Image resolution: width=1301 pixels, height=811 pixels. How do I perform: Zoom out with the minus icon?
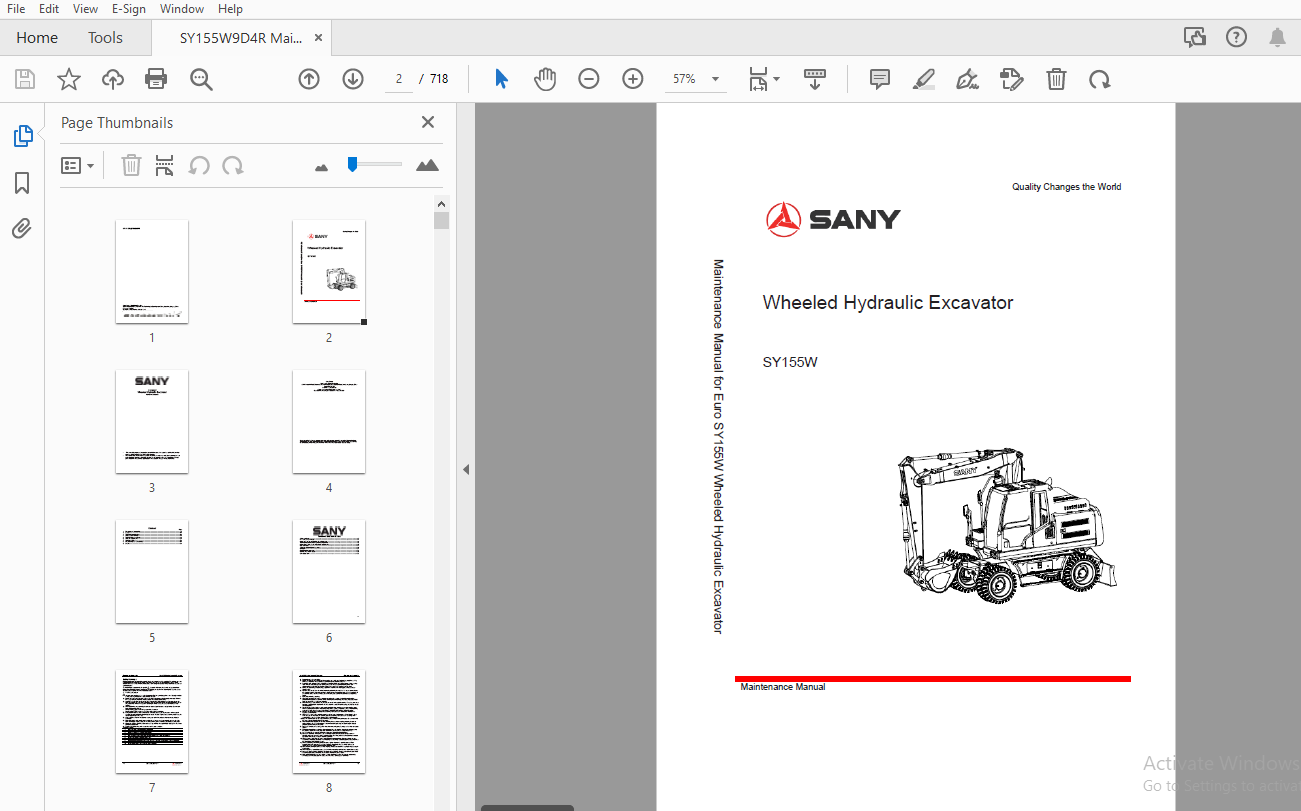[589, 79]
